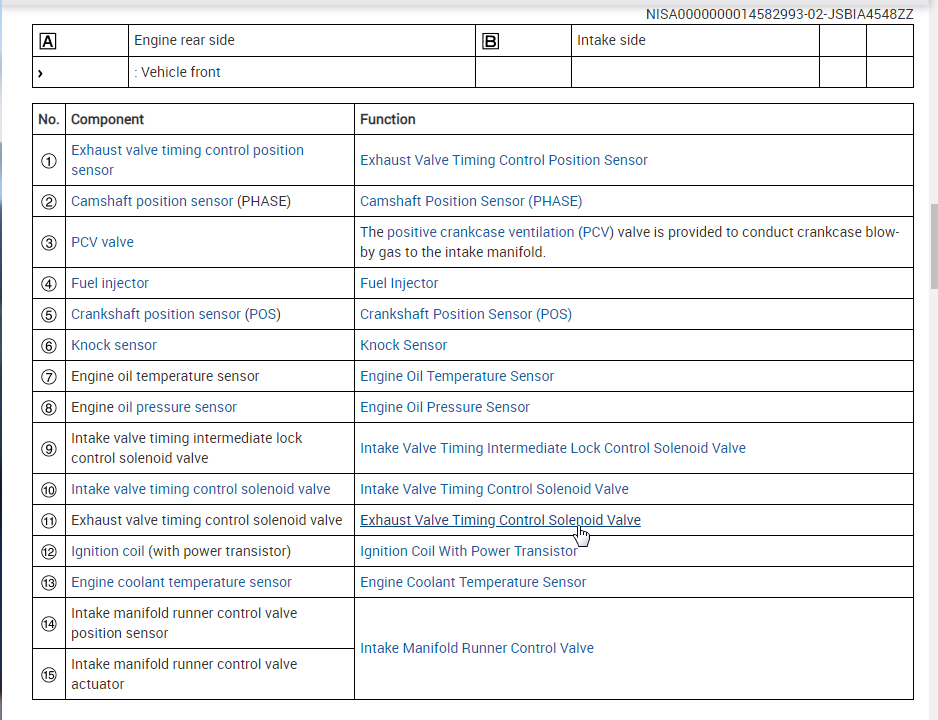This screenshot has width=938, height=720.
Task: Open positive crankcase ventilation link
Action: (480, 232)
